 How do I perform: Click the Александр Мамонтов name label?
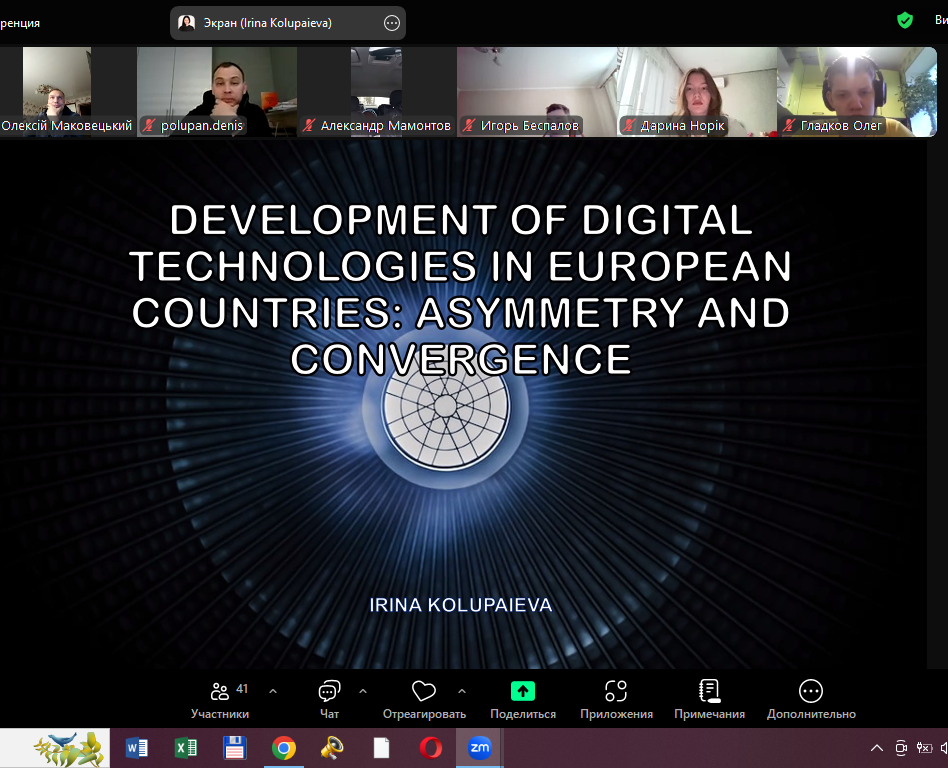click(385, 126)
